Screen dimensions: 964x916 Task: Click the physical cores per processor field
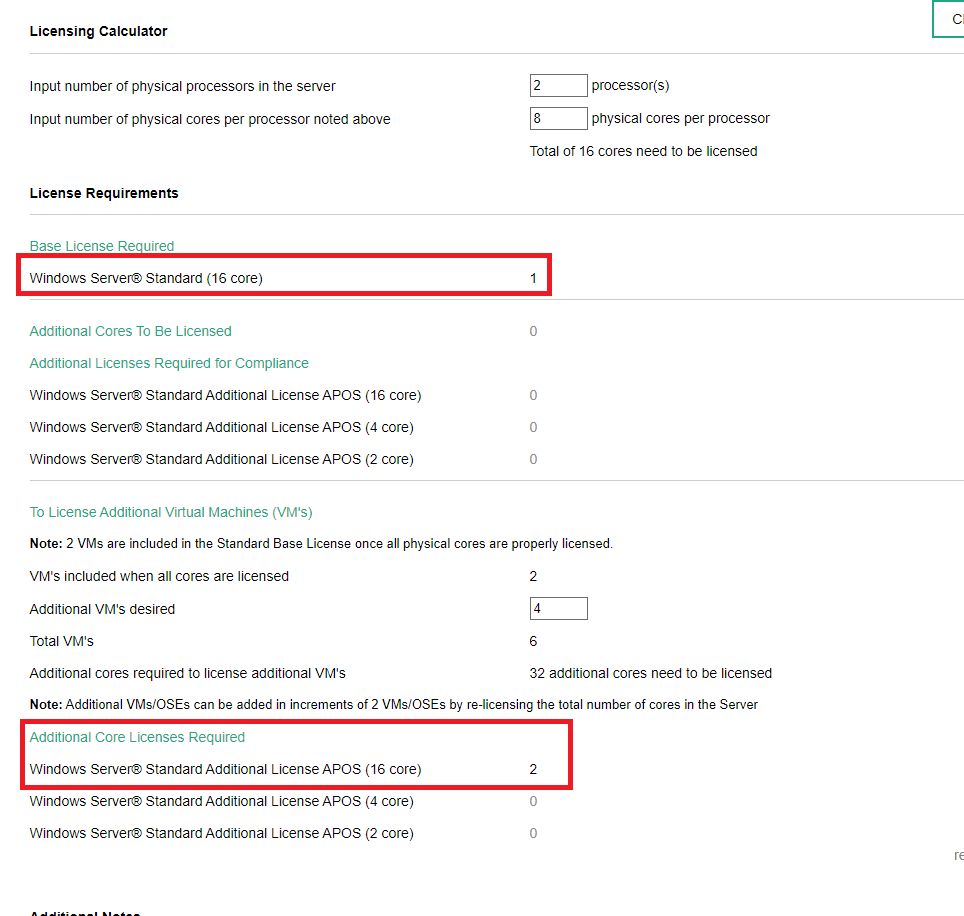pos(558,118)
